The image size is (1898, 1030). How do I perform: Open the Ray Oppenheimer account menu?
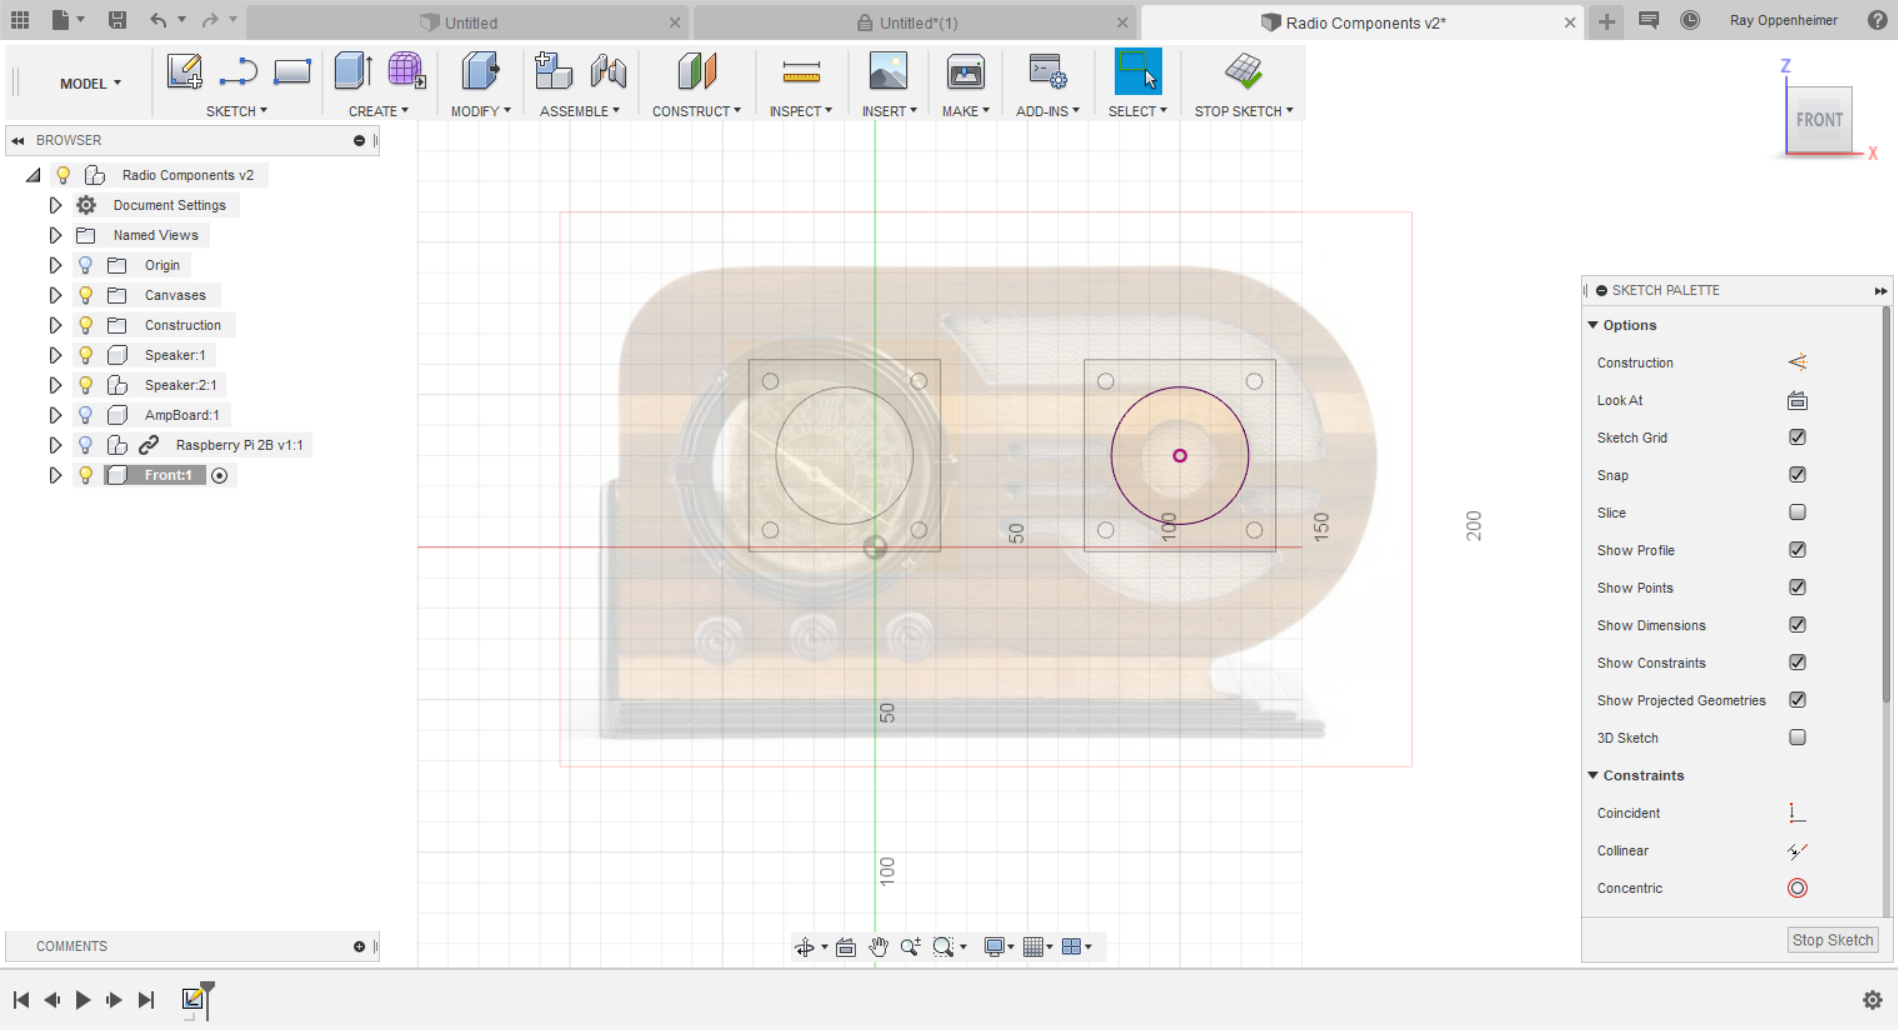tap(1783, 20)
